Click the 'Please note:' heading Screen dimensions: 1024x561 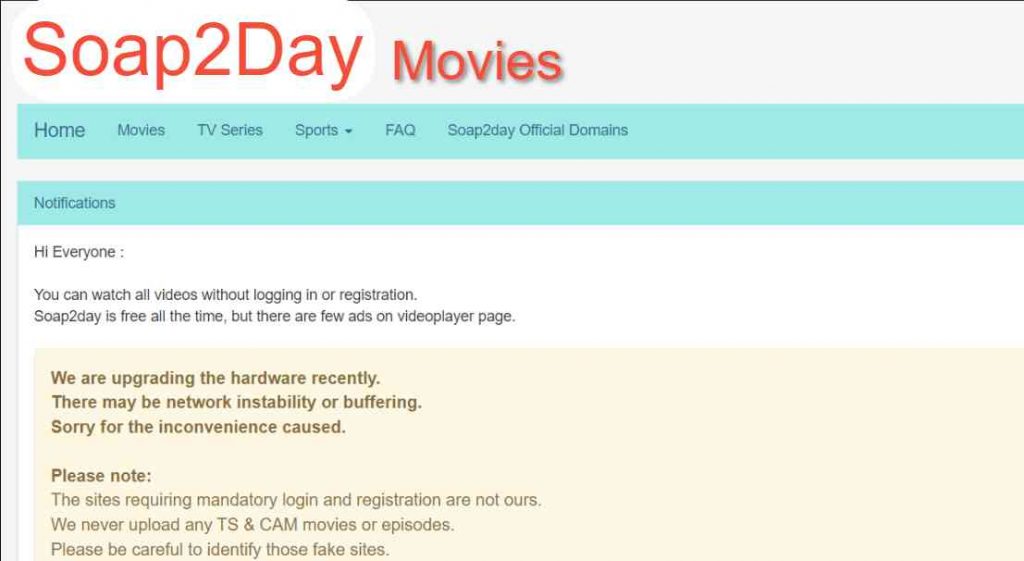coord(101,475)
